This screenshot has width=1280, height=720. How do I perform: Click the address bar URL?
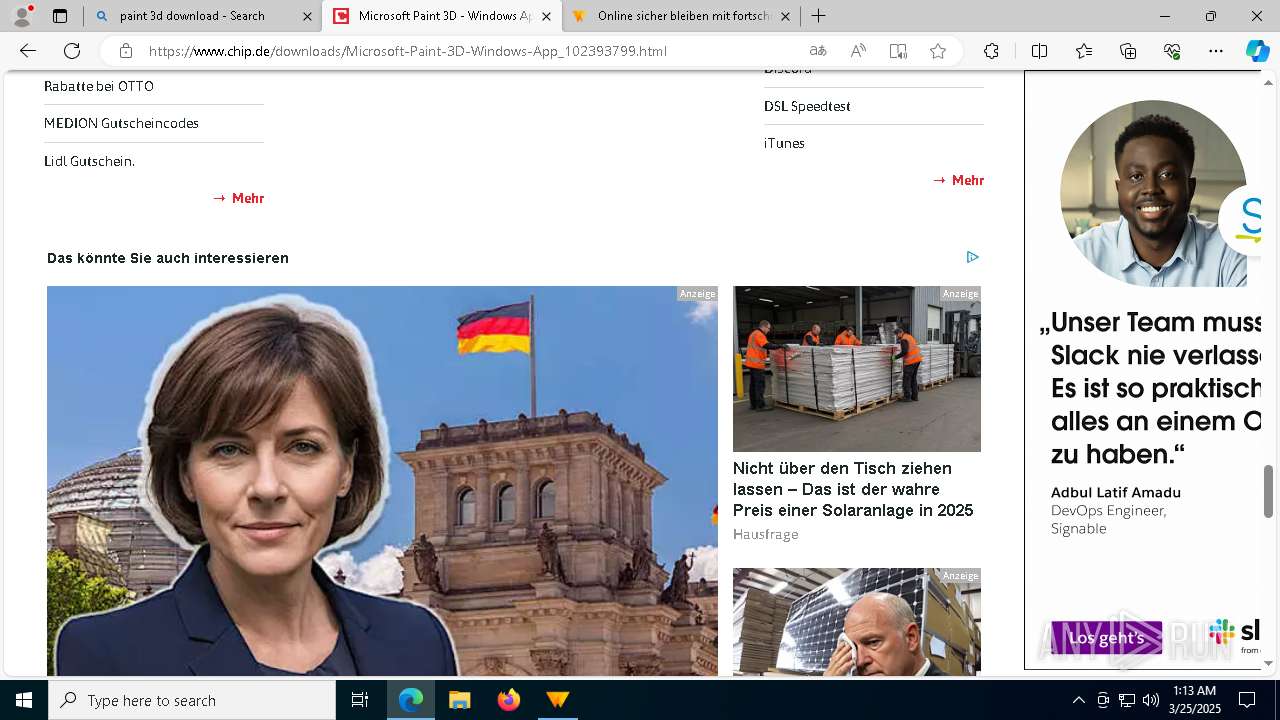(408, 51)
